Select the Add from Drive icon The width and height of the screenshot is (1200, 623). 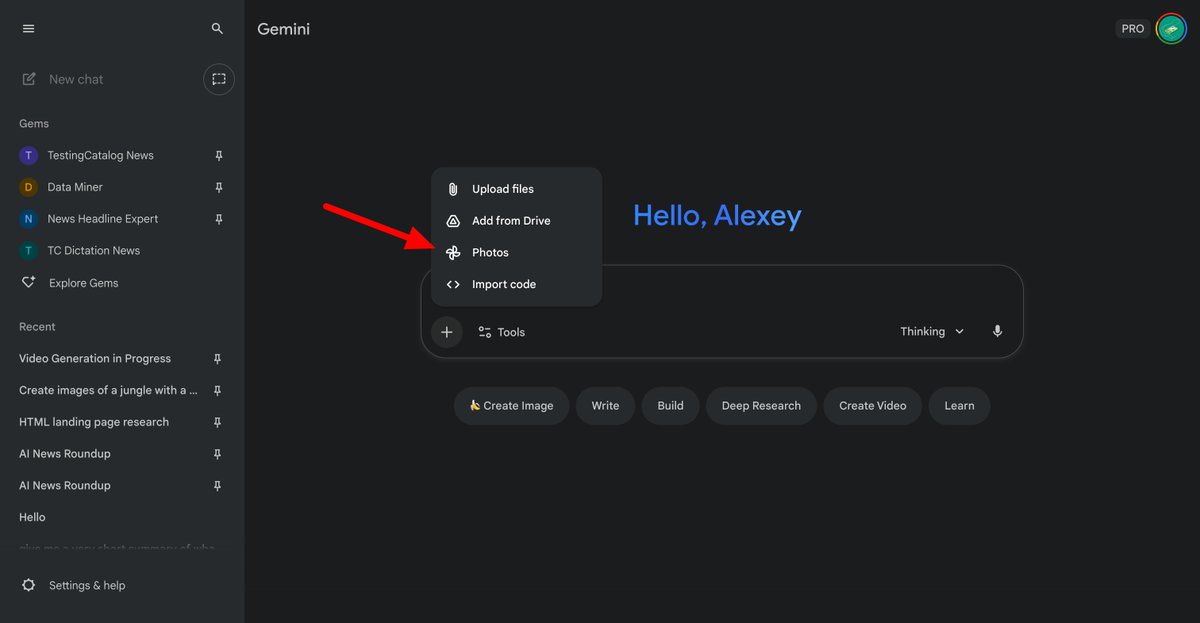pyautogui.click(x=453, y=220)
